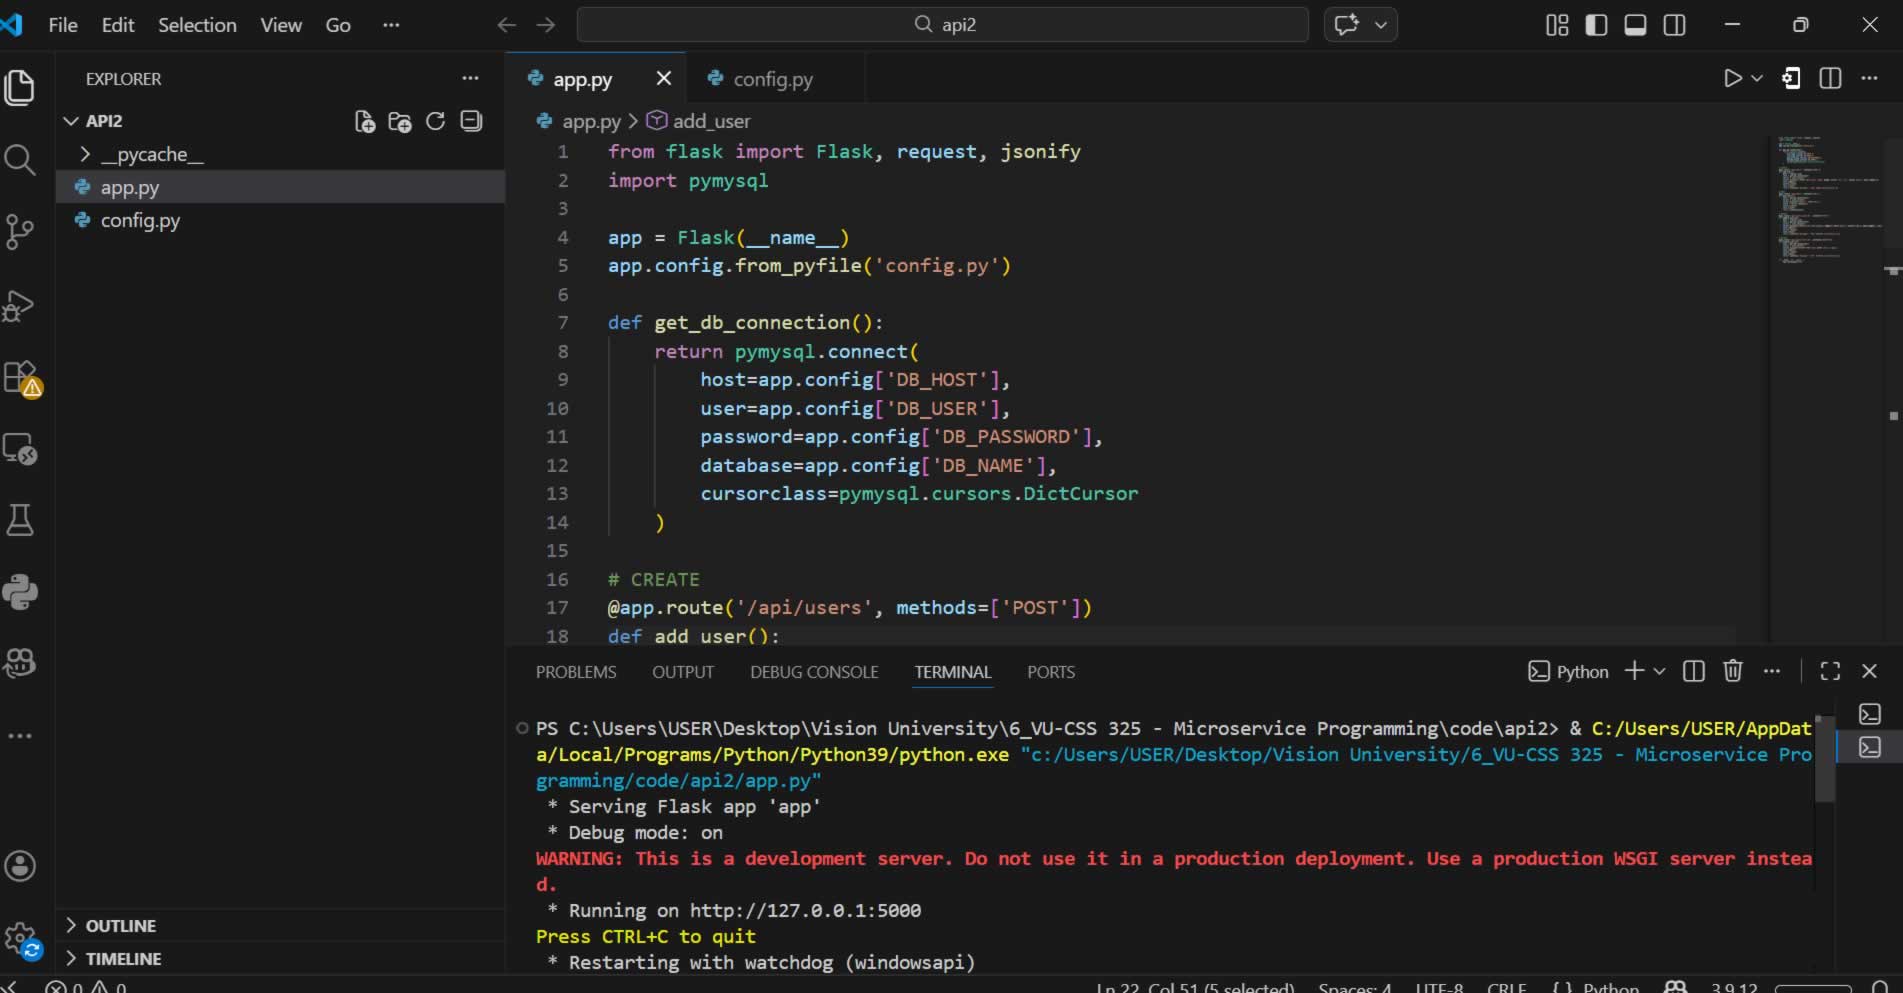
Task: Click the New File icon in Explorer
Action: click(x=365, y=122)
